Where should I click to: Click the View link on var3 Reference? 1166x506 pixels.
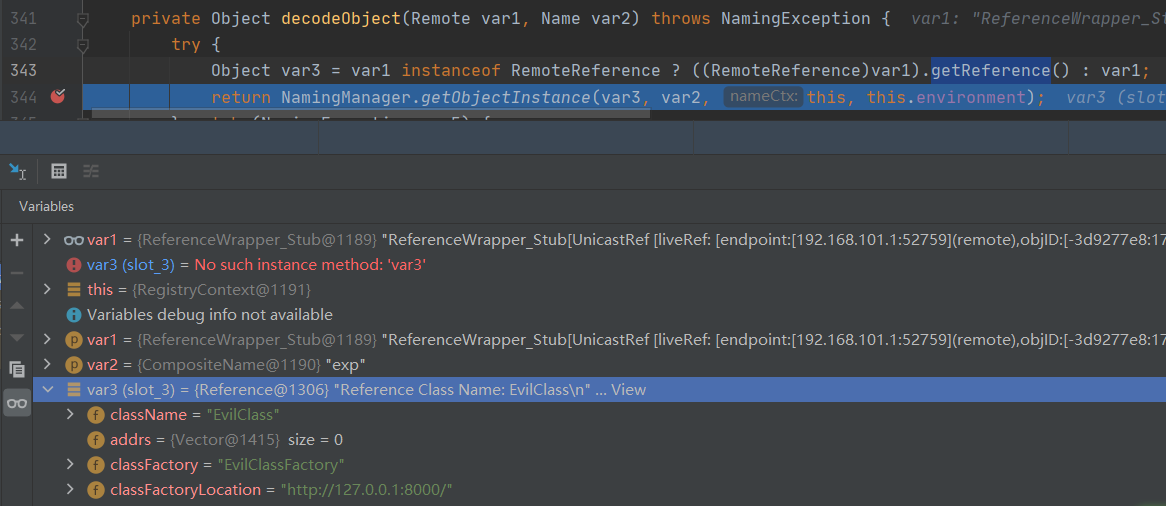[x=628, y=390]
